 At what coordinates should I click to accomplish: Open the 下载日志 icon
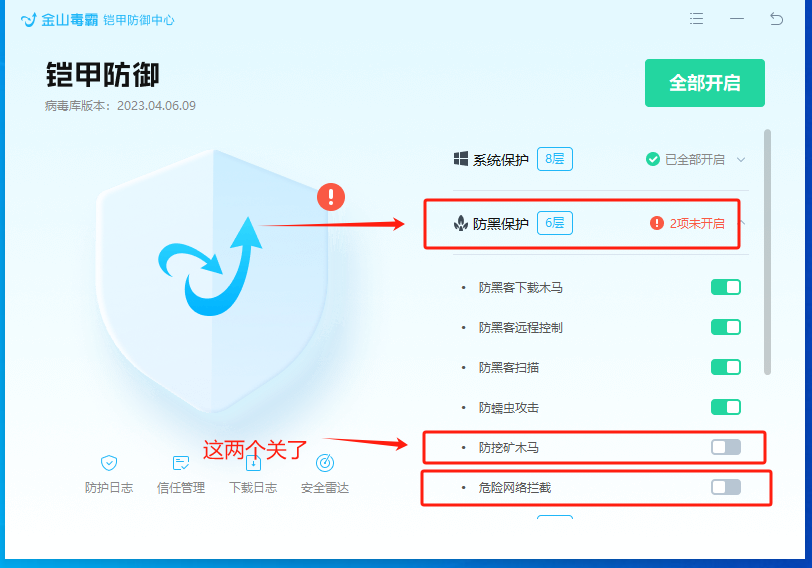pyautogui.click(x=253, y=463)
